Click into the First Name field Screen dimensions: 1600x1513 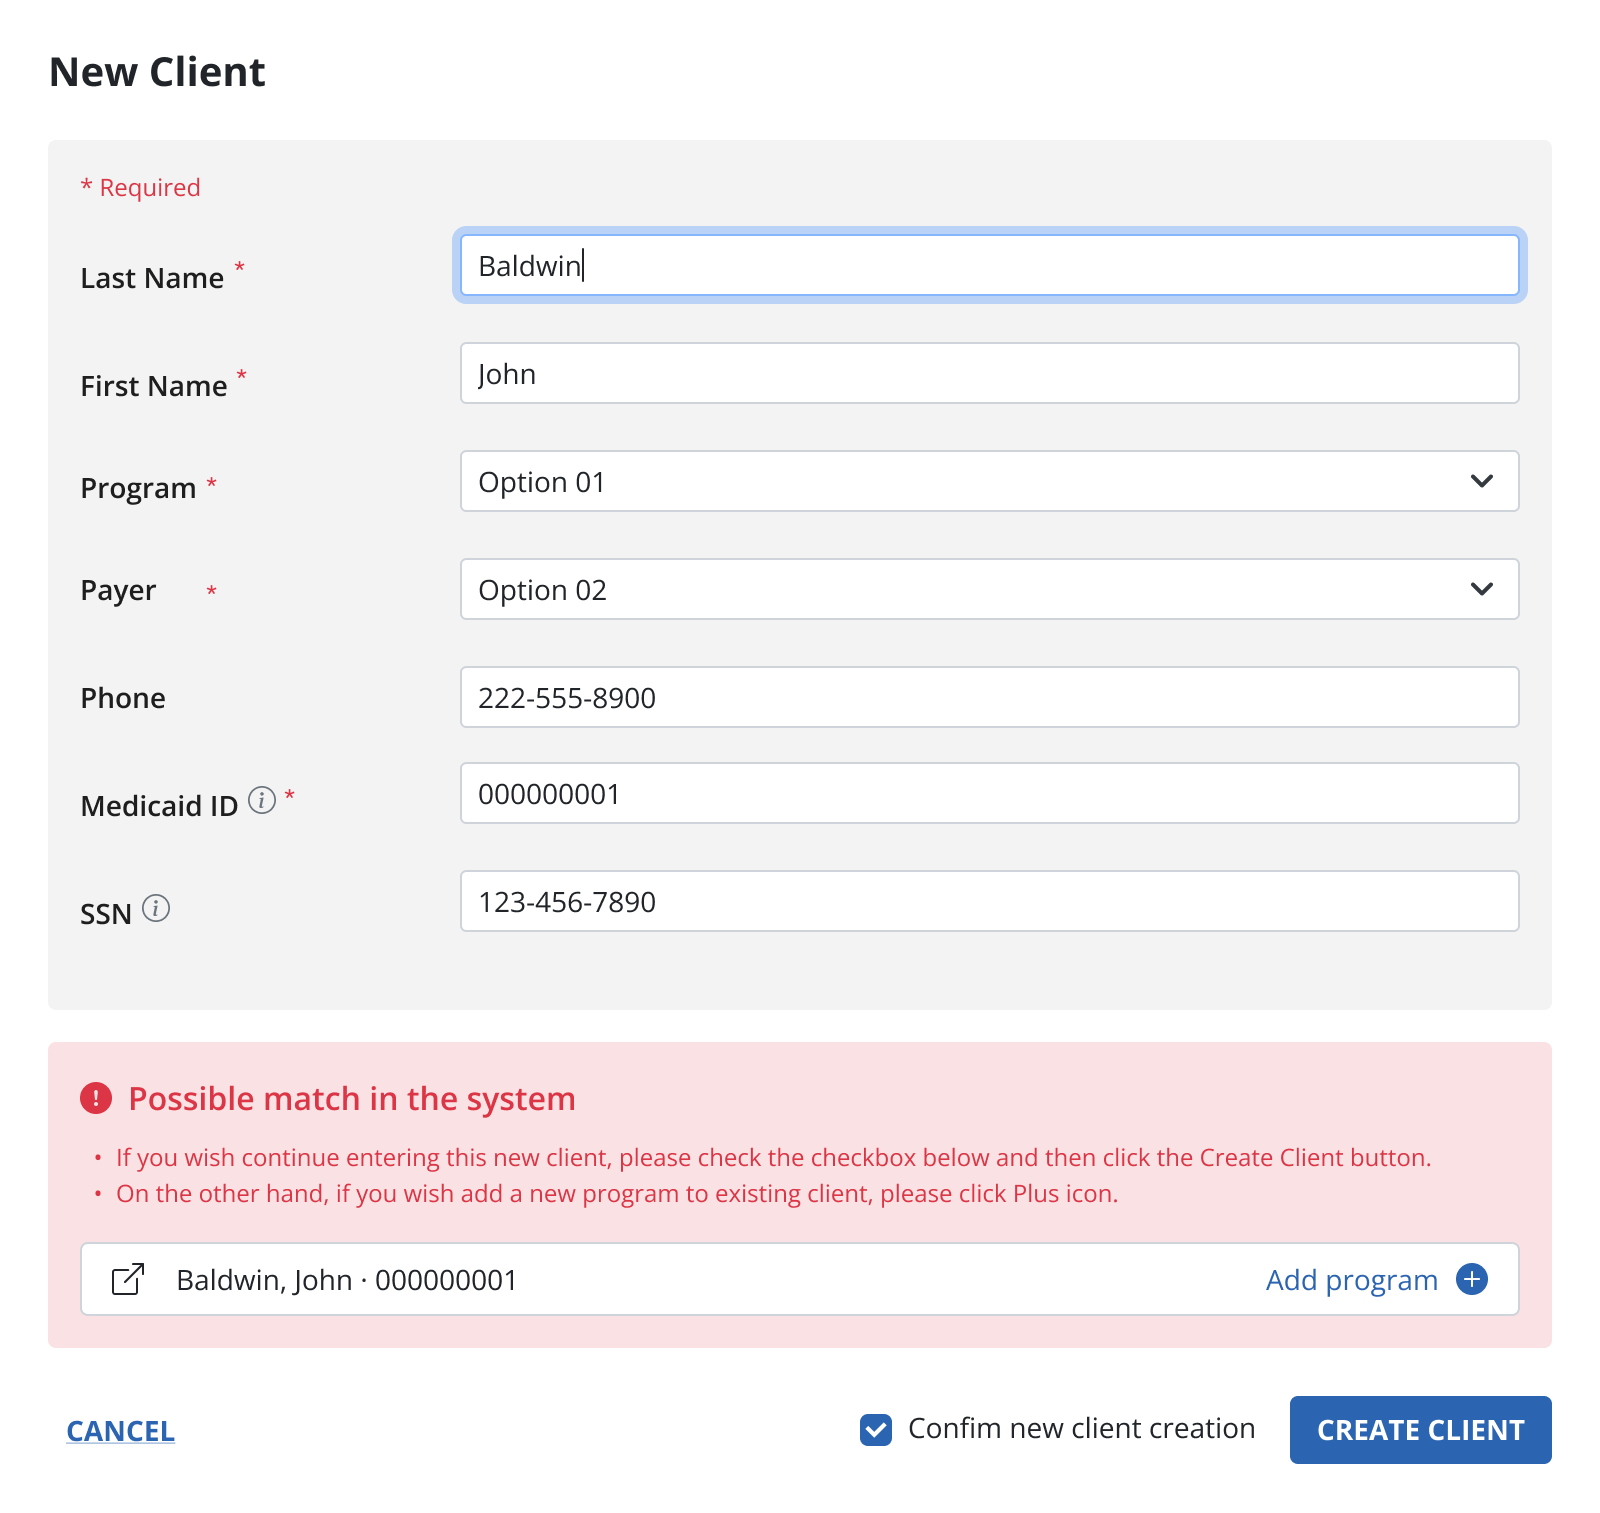click(x=988, y=374)
